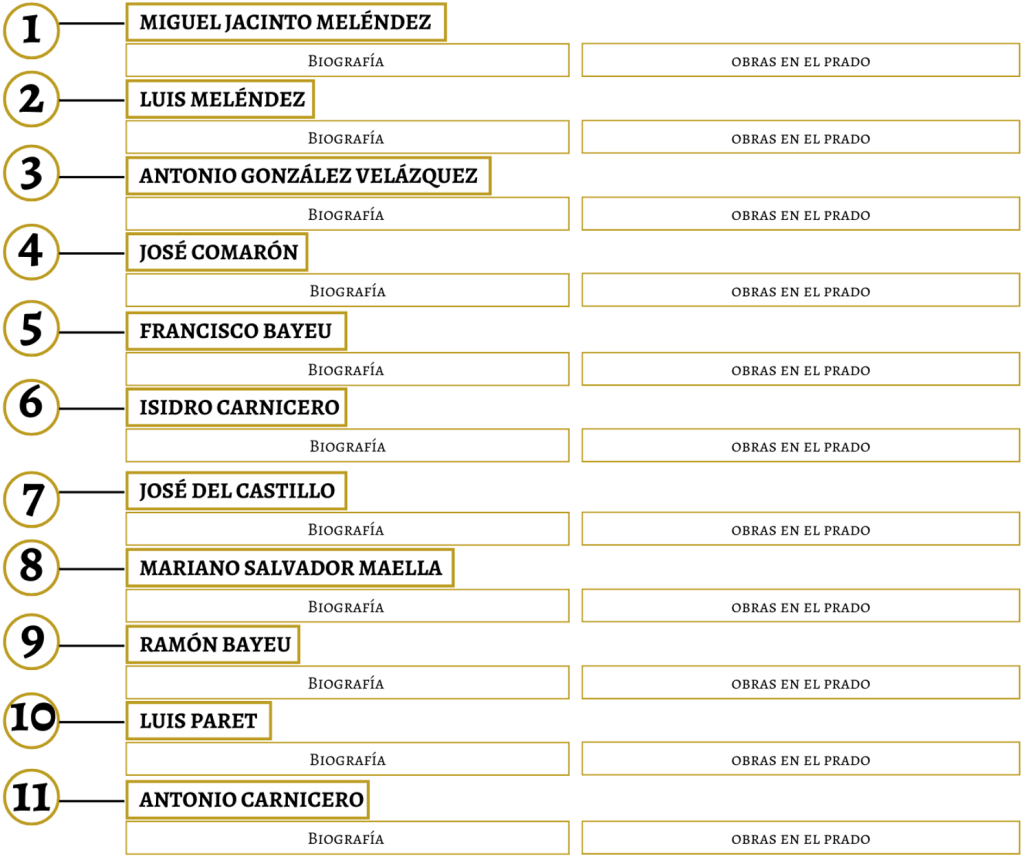The image size is (1024, 859).
Task: Click the number 11 circle badge
Action: pos(32,798)
